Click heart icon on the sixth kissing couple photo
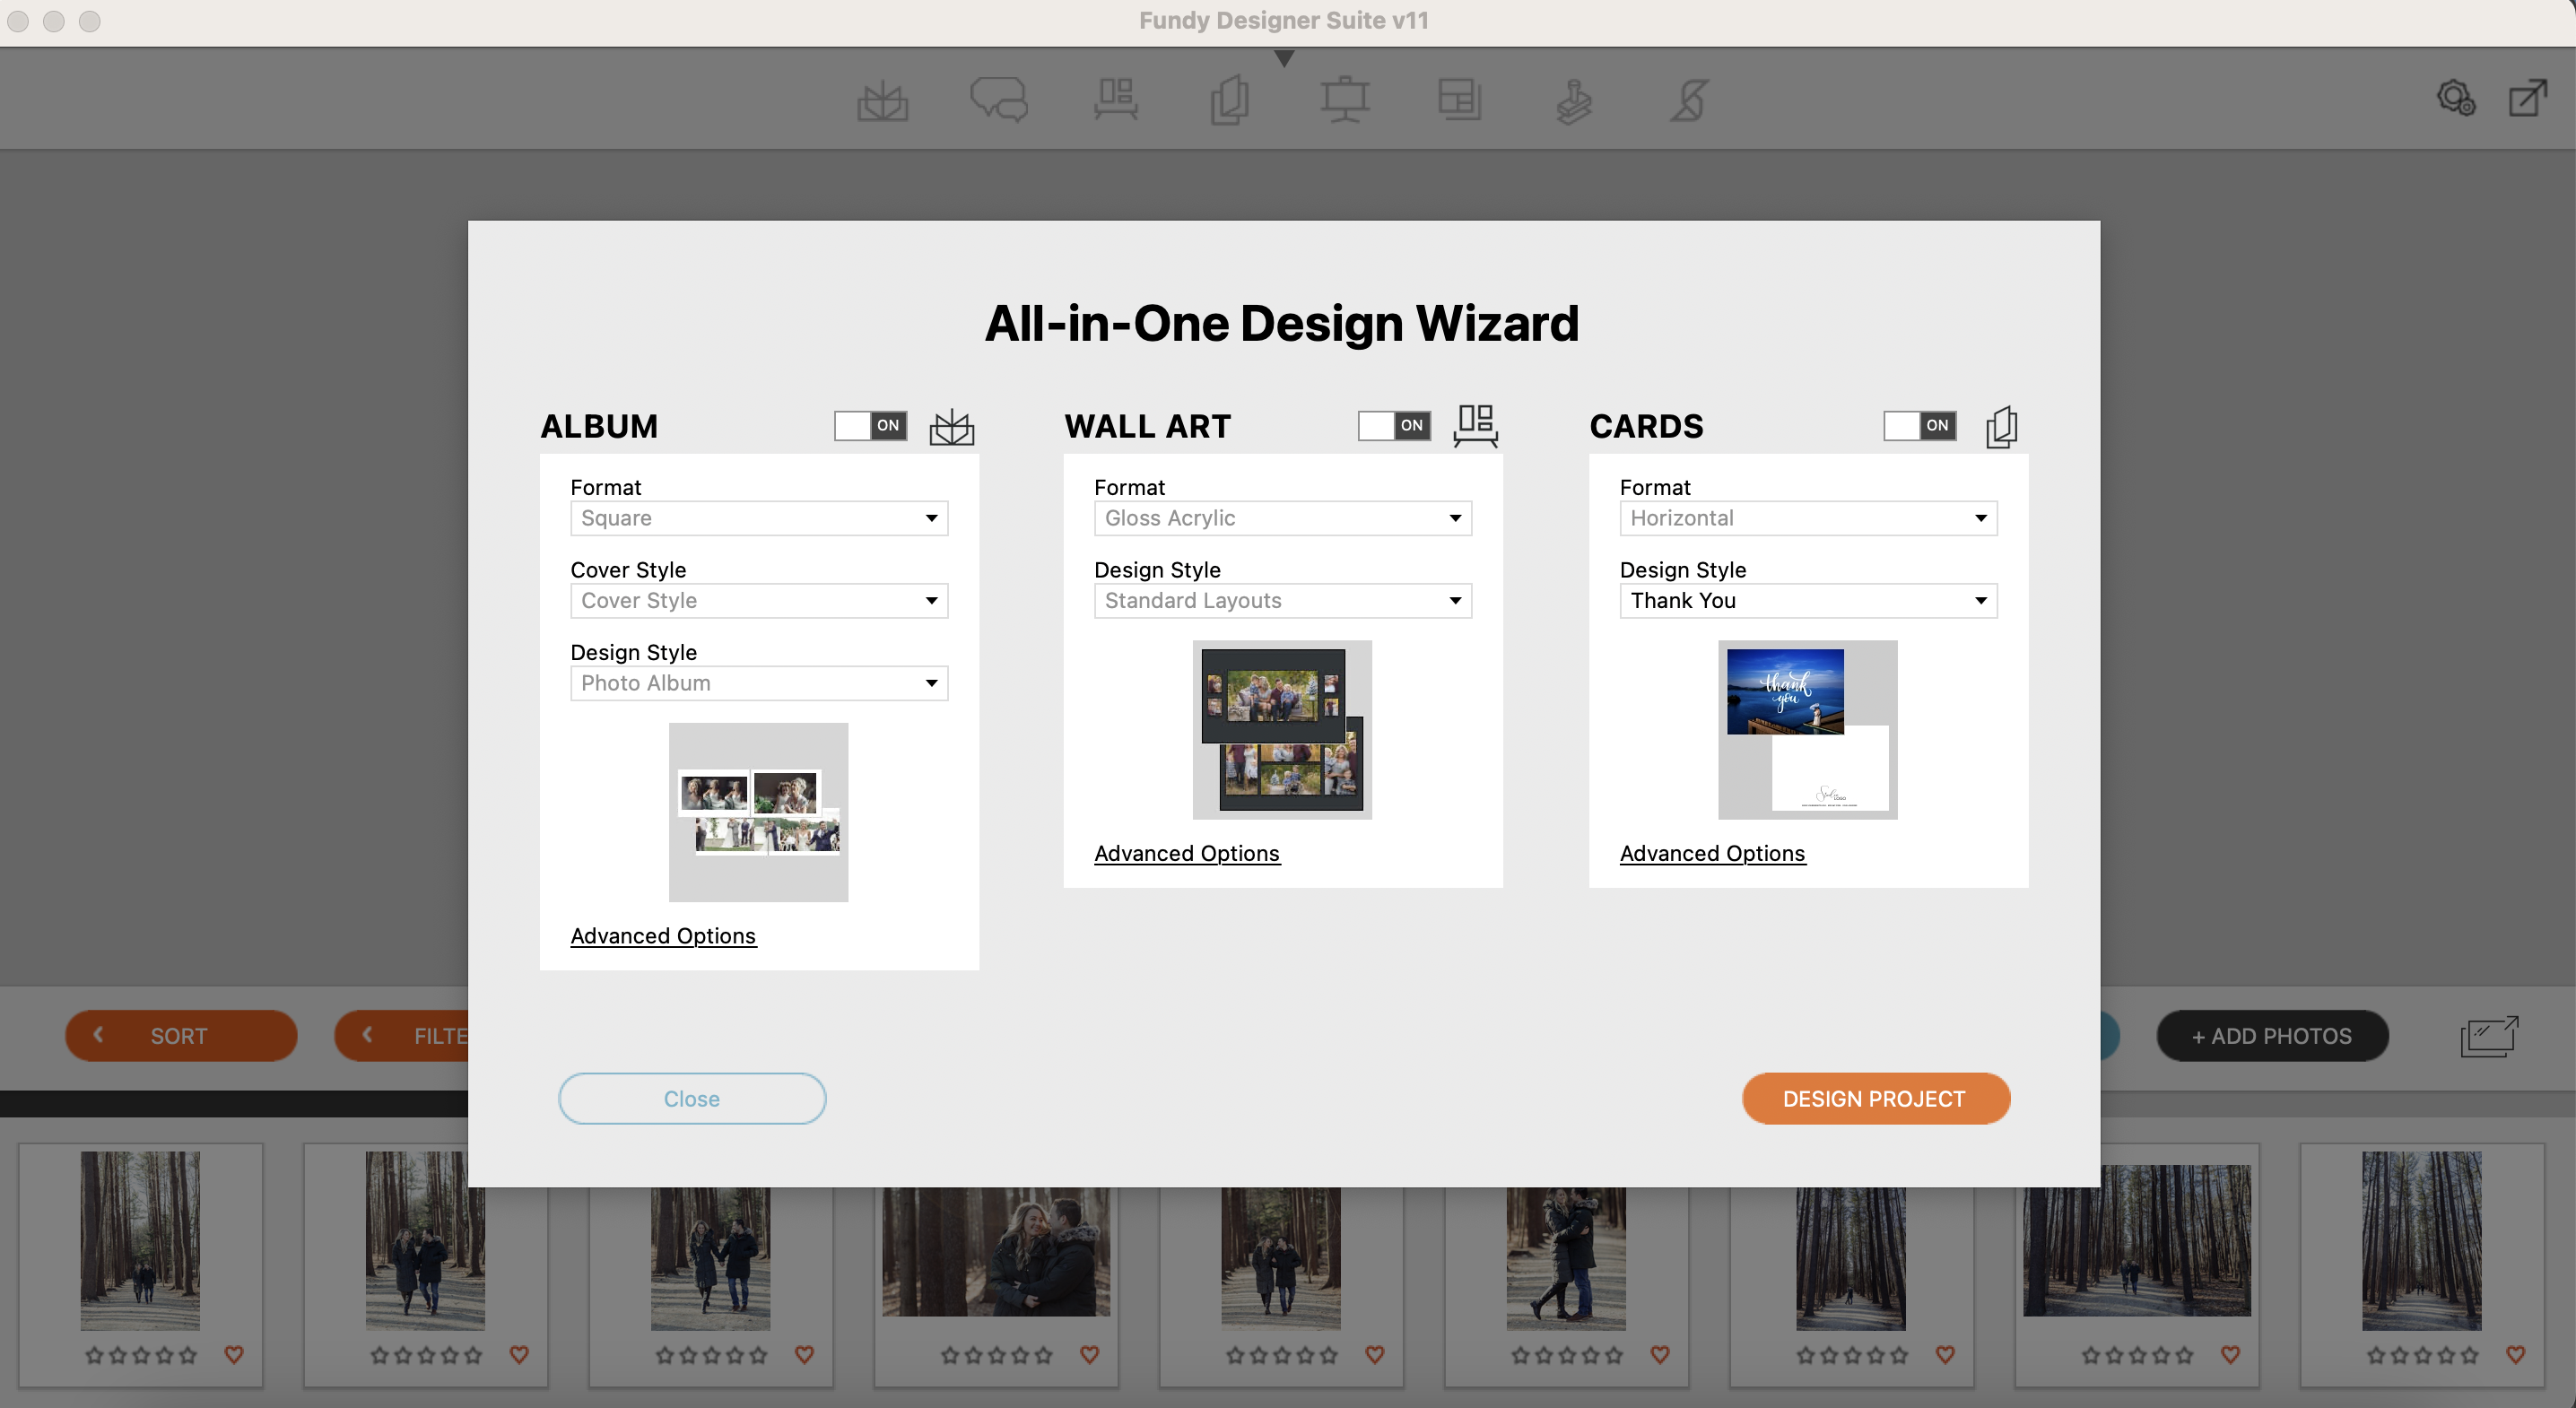 tap(1660, 1355)
